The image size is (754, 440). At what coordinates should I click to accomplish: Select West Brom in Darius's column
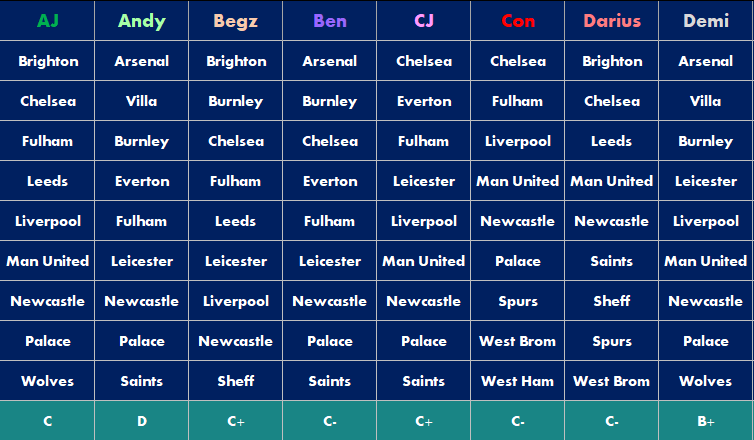[x=611, y=381]
